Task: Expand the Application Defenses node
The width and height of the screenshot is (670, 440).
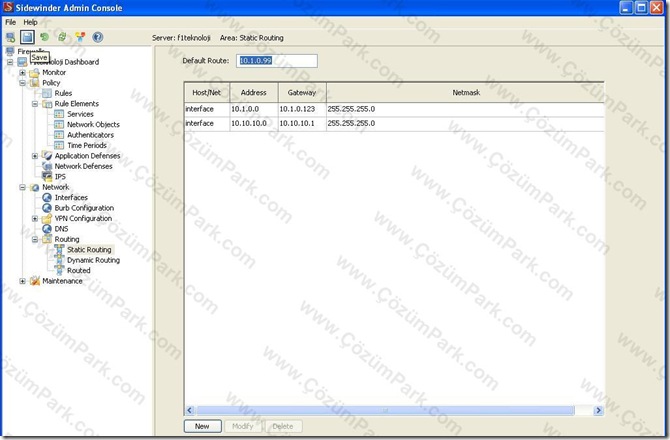Action: click(x=35, y=156)
